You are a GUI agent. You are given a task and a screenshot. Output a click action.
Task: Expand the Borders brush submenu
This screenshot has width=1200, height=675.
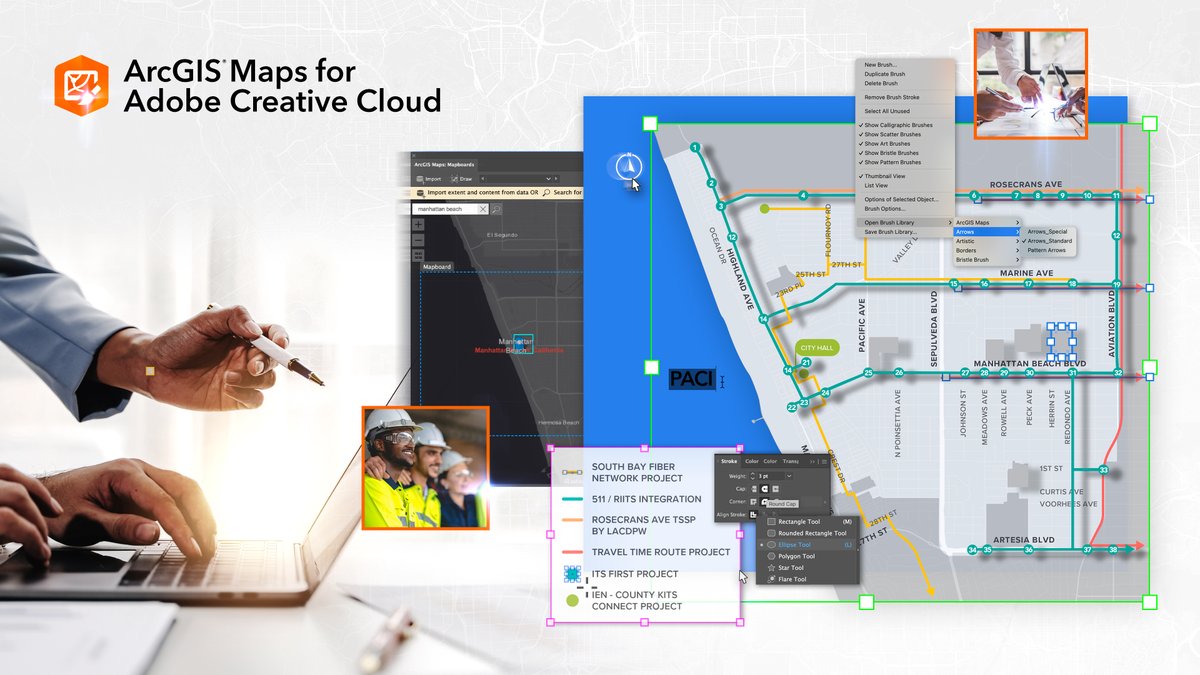[988, 250]
